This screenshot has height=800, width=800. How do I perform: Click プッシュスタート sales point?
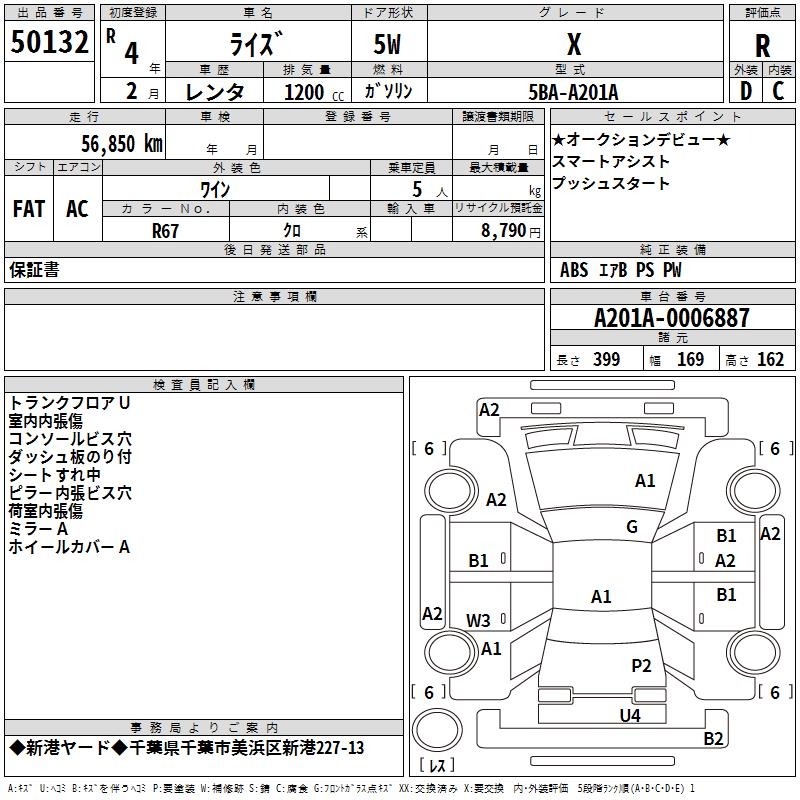tap(611, 183)
